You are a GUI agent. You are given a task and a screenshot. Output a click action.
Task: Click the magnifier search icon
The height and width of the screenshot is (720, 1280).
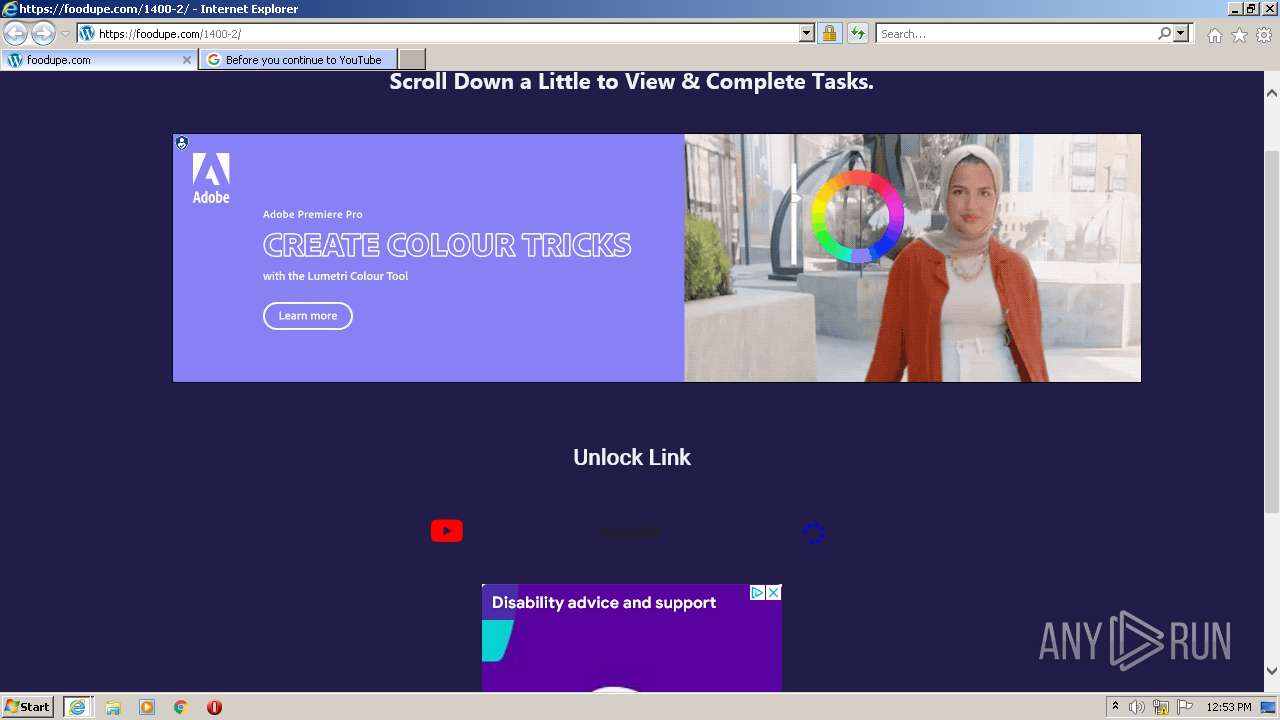pos(1164,33)
